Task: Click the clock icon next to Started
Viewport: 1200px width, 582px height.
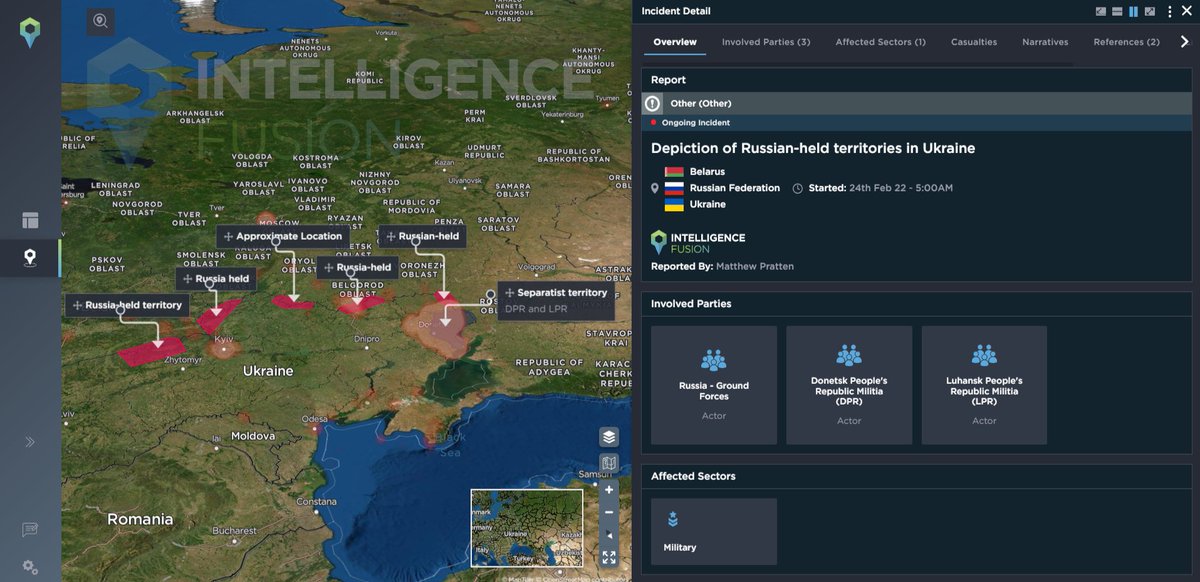Action: 798,188
